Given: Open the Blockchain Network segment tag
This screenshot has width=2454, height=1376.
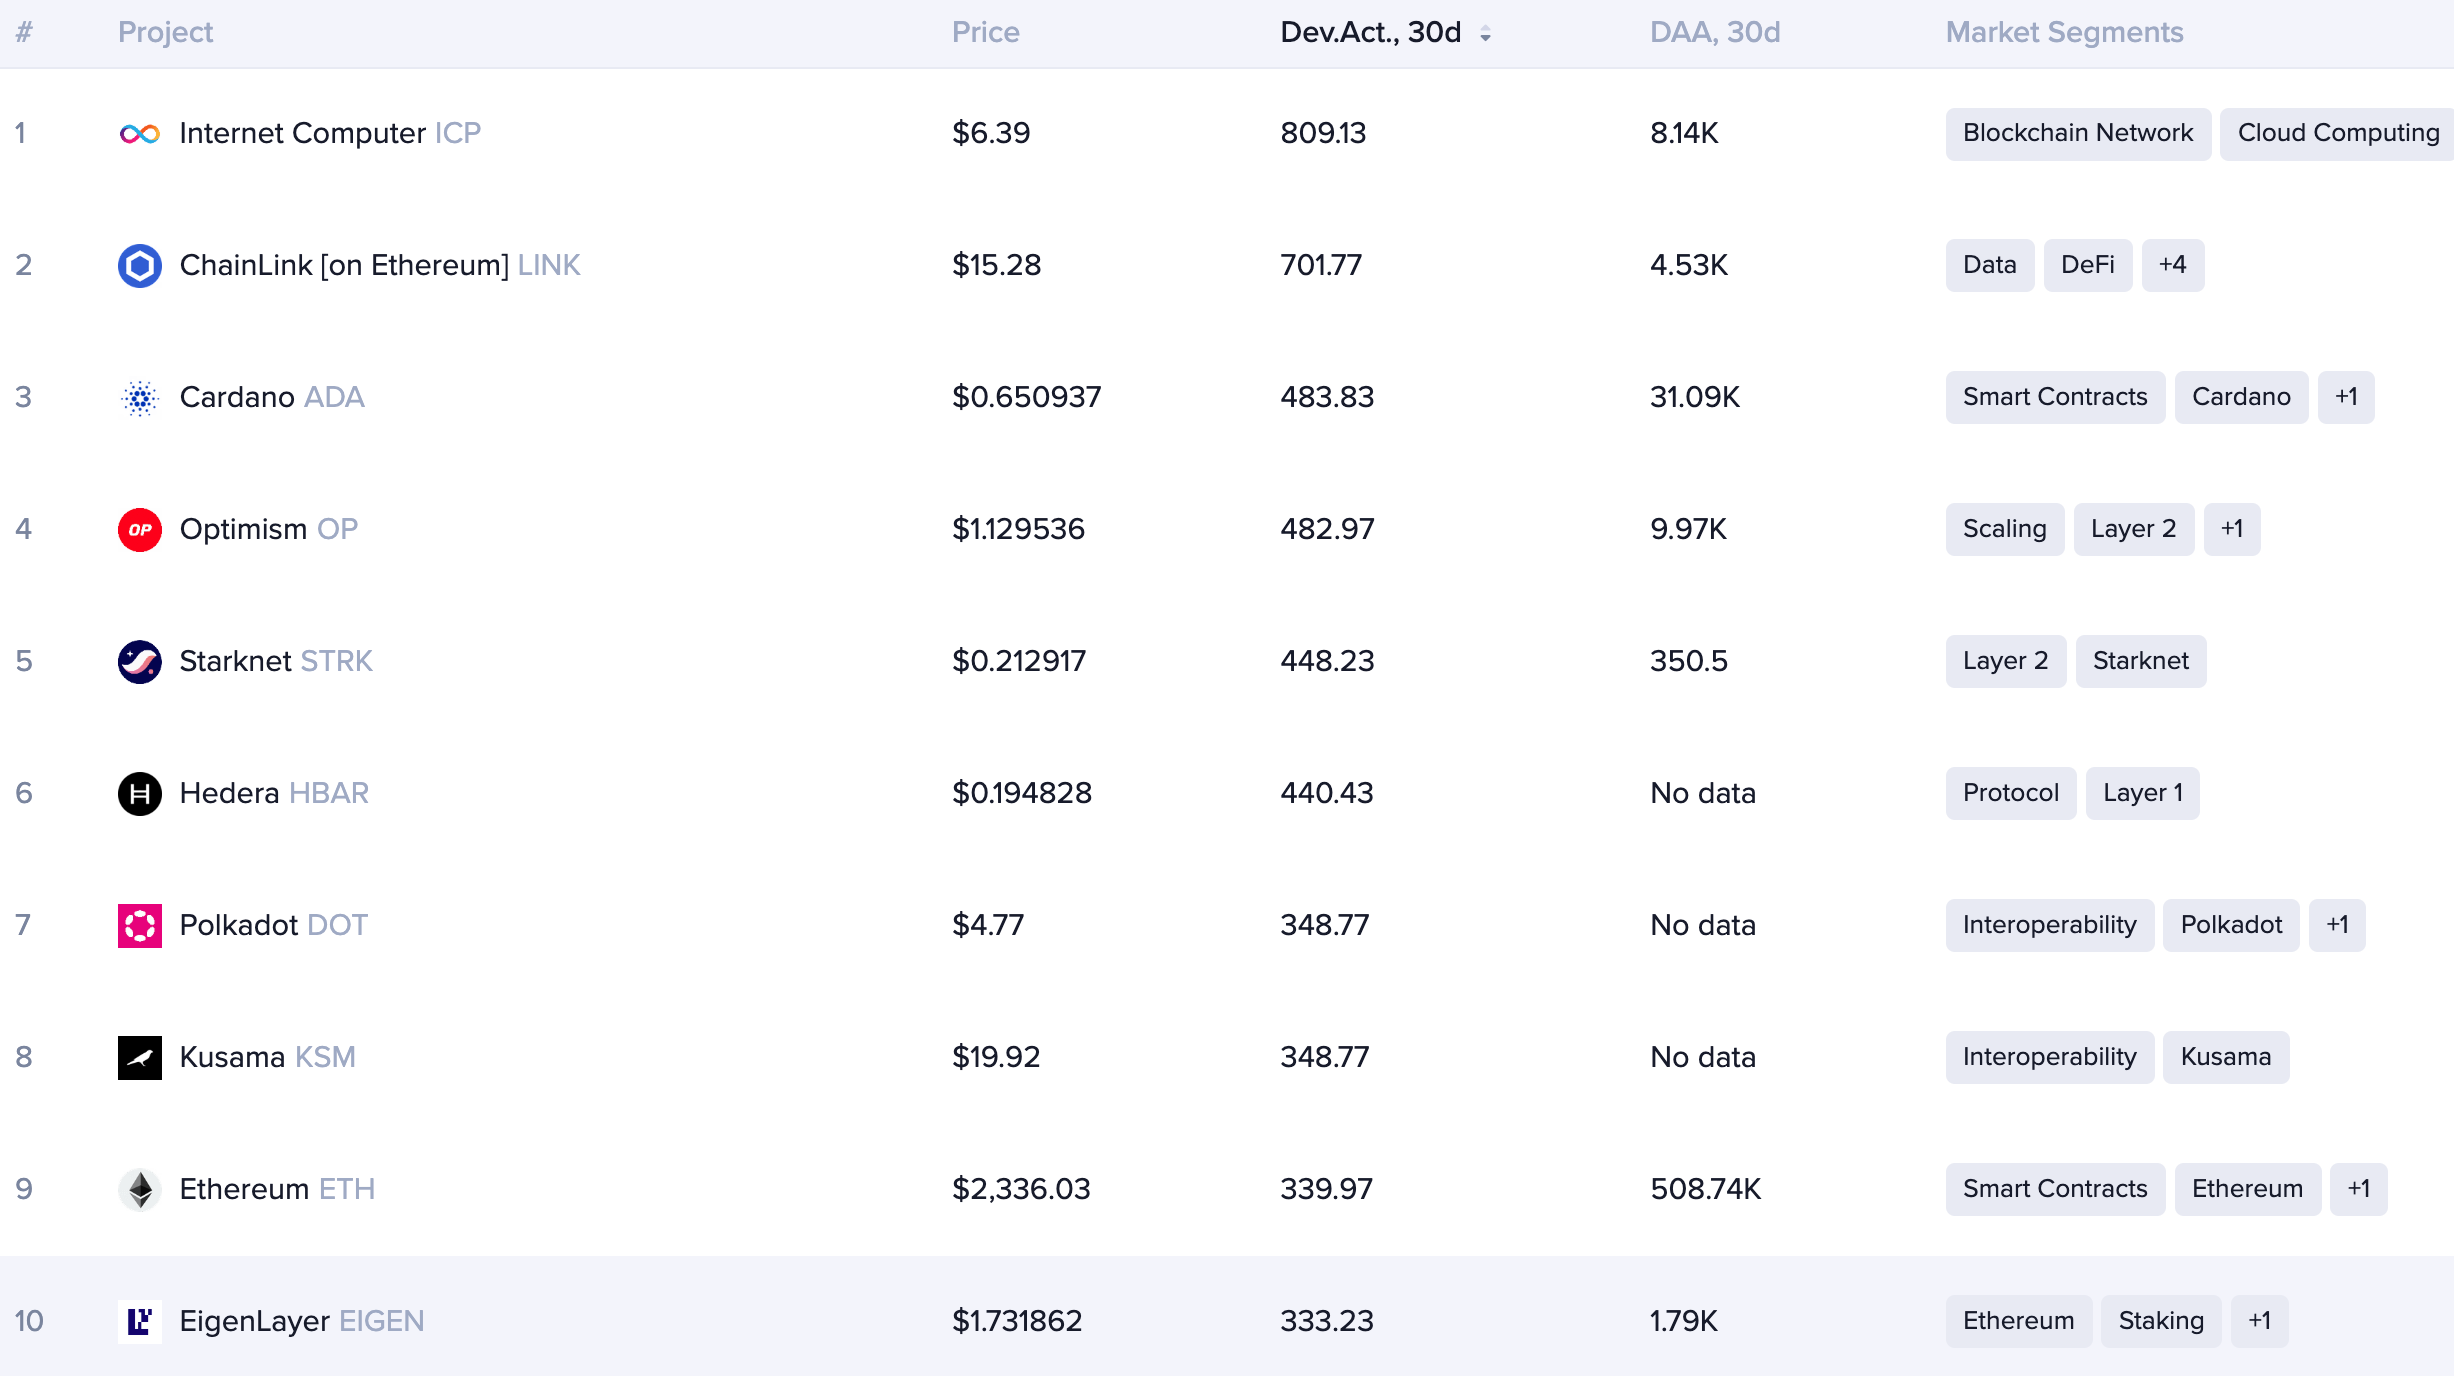Looking at the screenshot, I should coord(2078,133).
